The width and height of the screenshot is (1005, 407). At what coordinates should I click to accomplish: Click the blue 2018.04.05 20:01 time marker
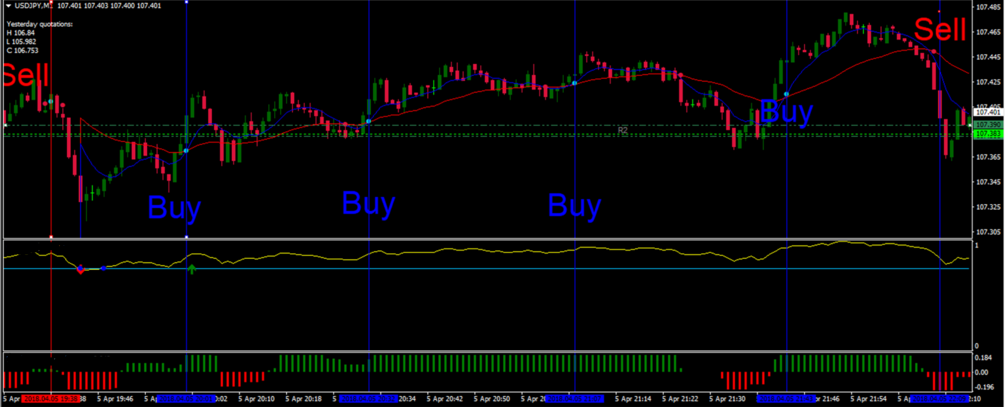pos(187,398)
